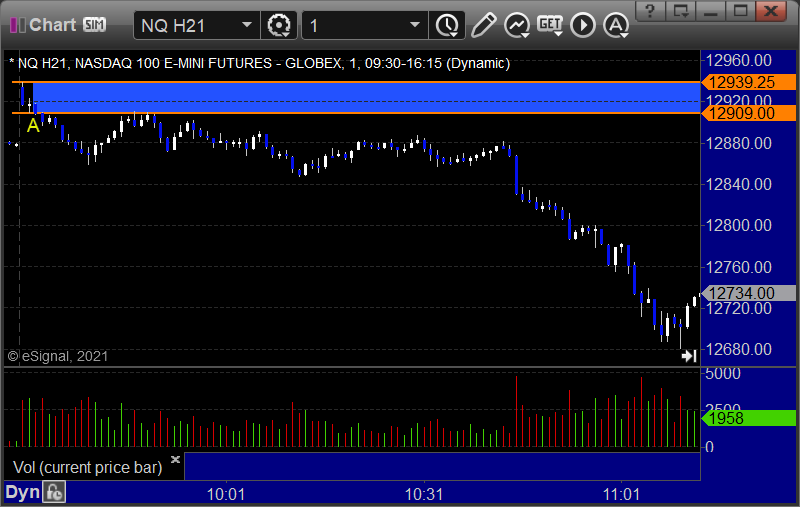The height and width of the screenshot is (507, 800).
Task: Click the Chart window color icon
Action: (x=17, y=24)
